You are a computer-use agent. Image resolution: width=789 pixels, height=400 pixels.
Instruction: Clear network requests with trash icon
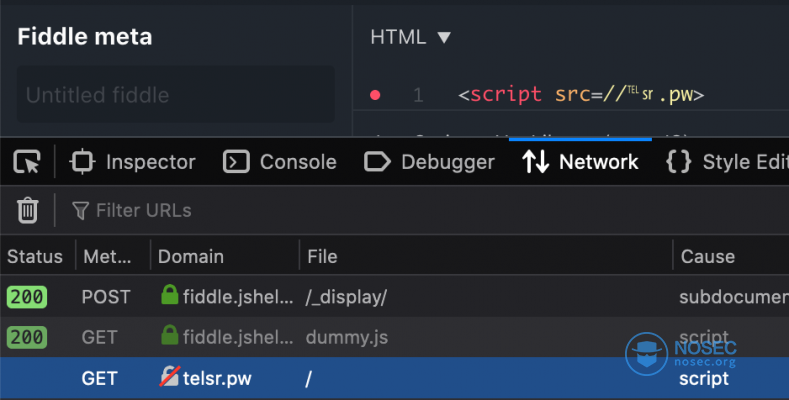pos(28,210)
